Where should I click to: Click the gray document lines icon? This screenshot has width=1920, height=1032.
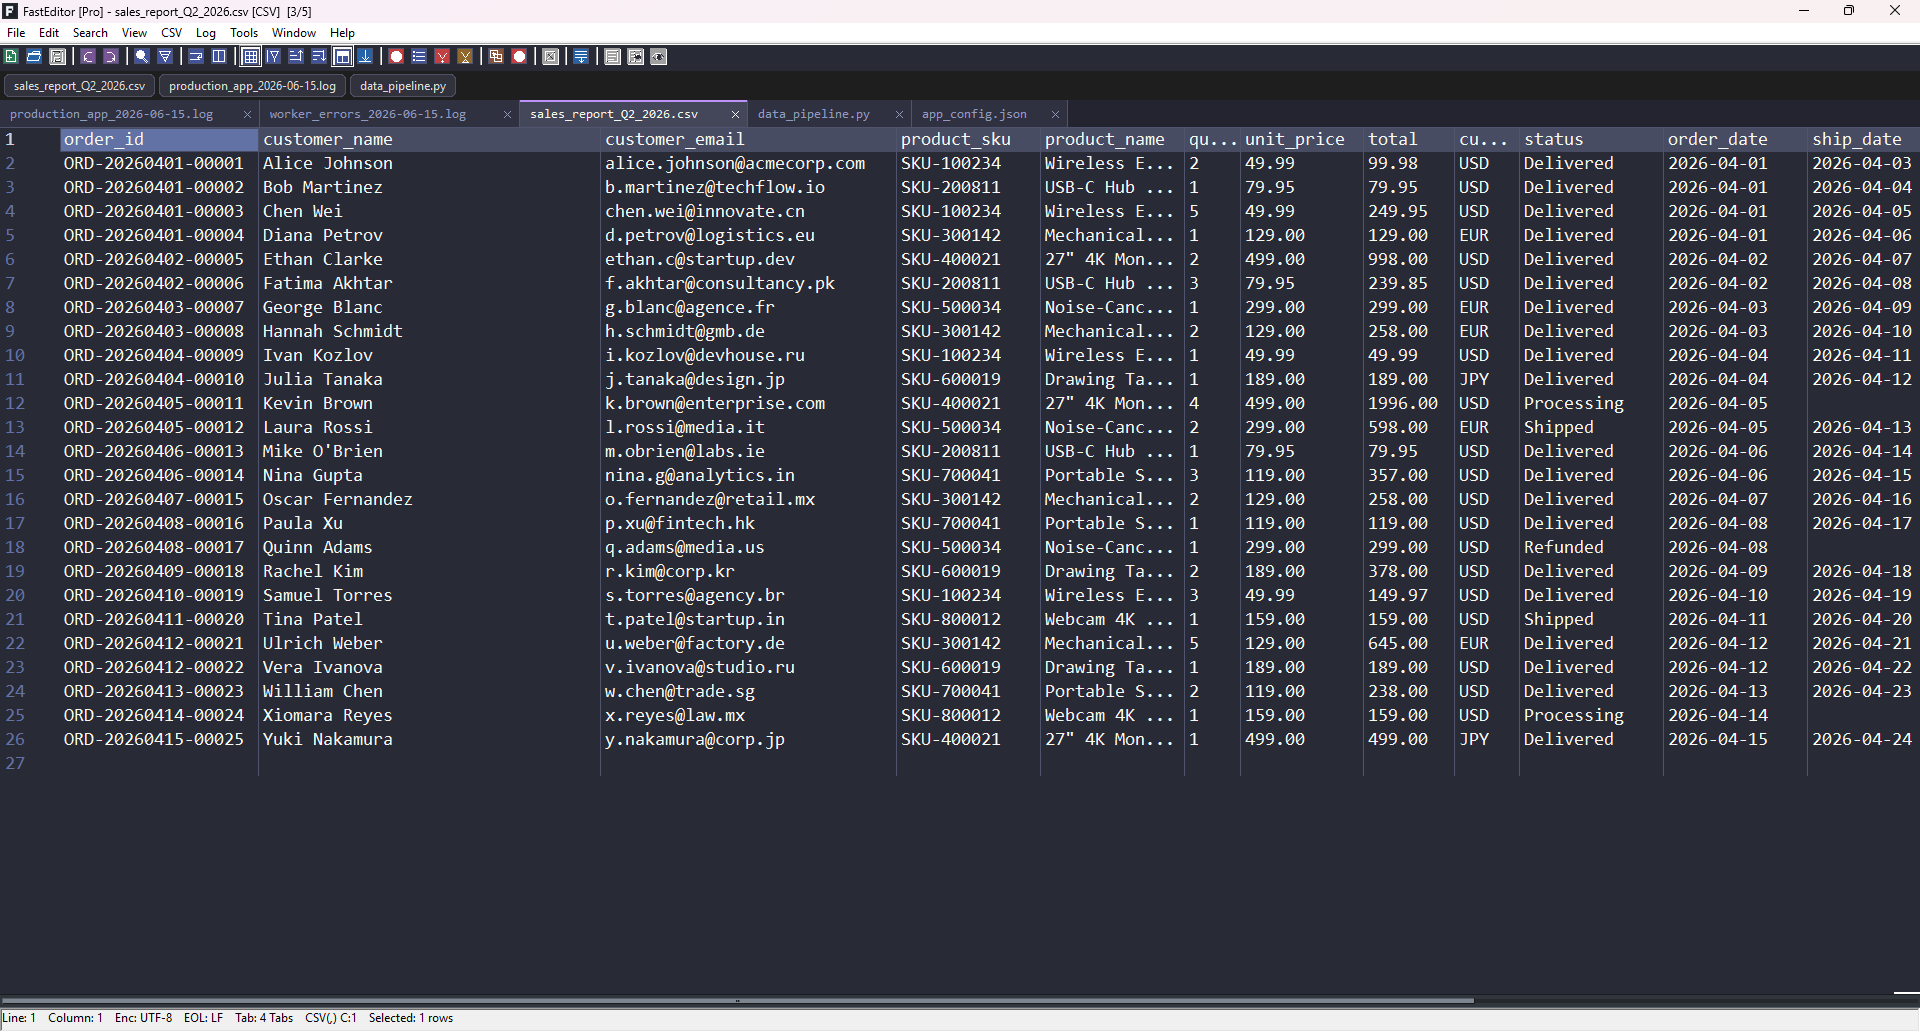tap(612, 57)
